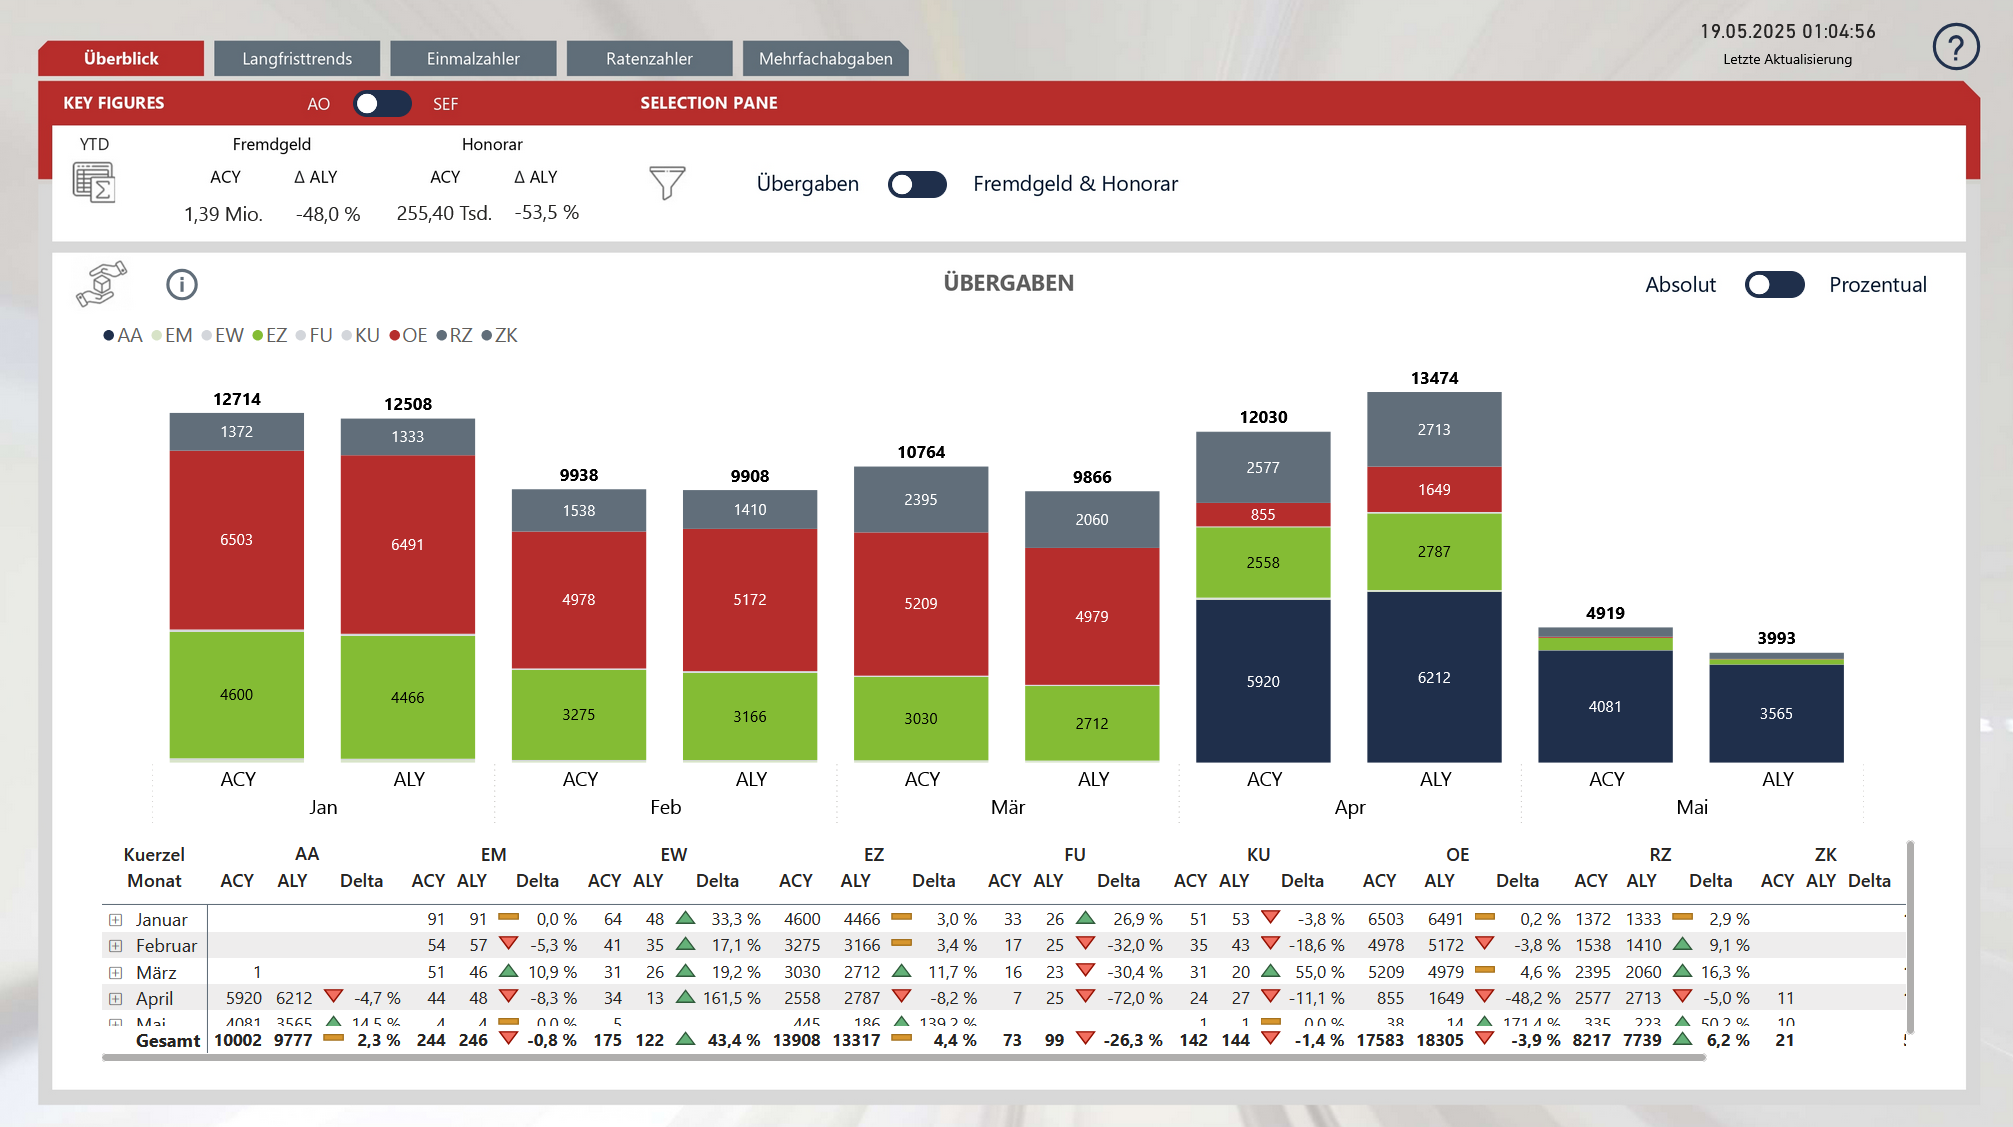The image size is (2013, 1127).
Task: Switch to the Überblick tab
Action: pyautogui.click(x=121, y=58)
